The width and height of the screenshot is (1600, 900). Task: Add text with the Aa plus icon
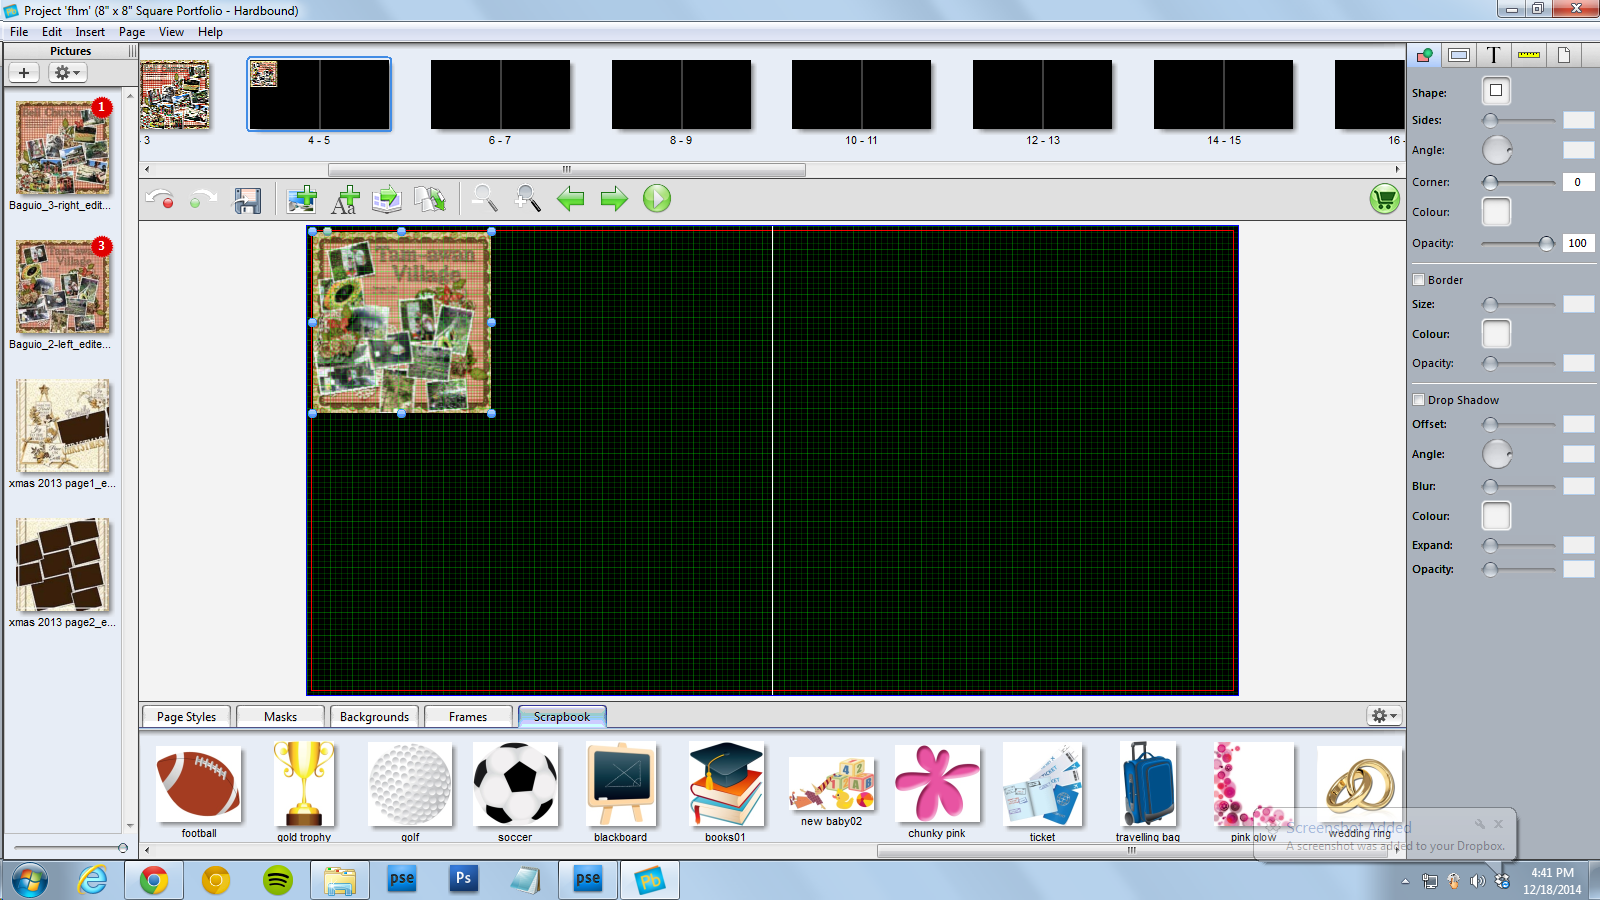[x=345, y=199]
